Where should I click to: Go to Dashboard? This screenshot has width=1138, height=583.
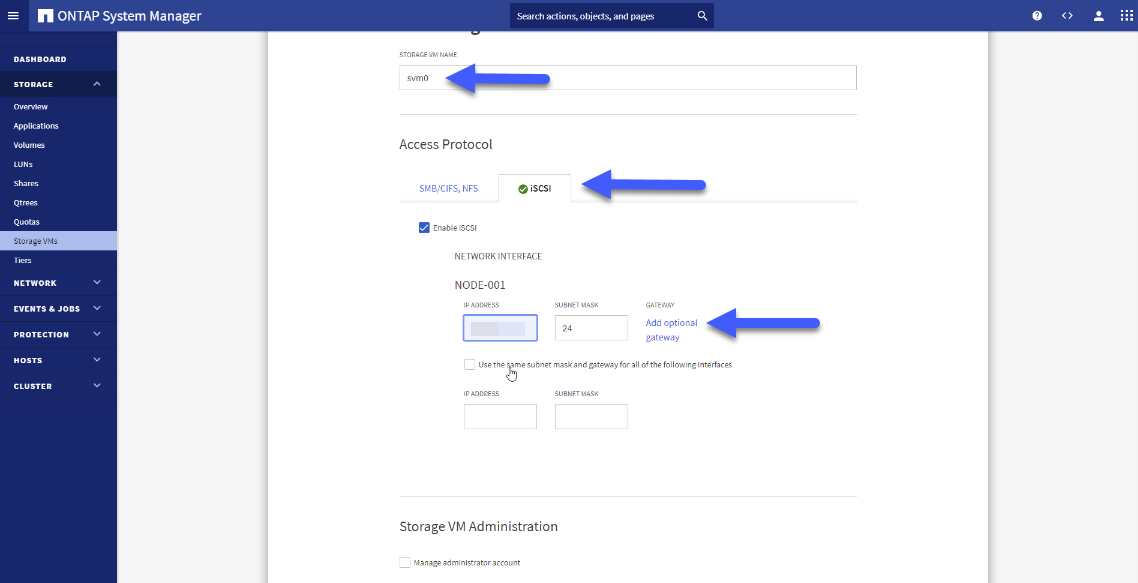click(40, 60)
